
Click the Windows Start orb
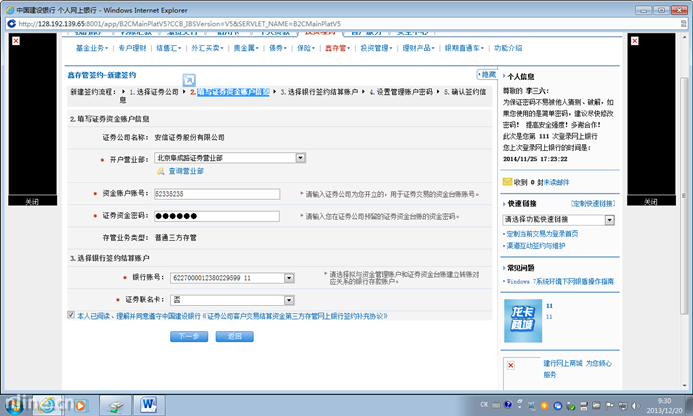[x=14, y=405]
